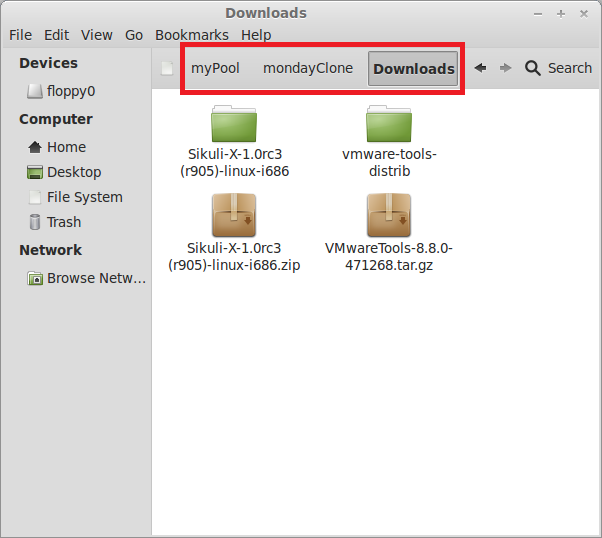The image size is (602, 538).
Task: Go back with the left arrow
Action: (480, 68)
